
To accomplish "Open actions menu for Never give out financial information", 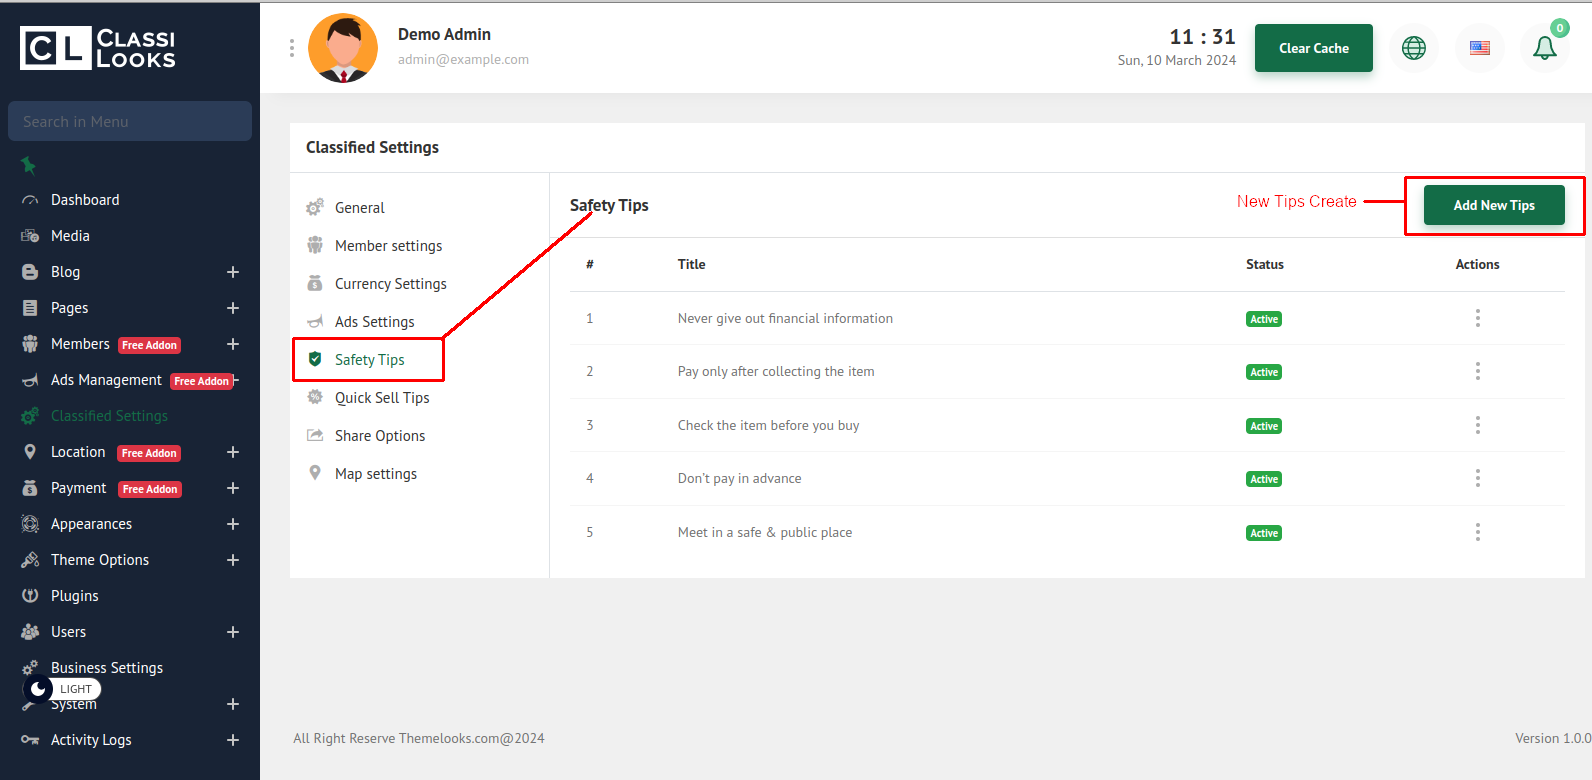I will (1477, 318).
